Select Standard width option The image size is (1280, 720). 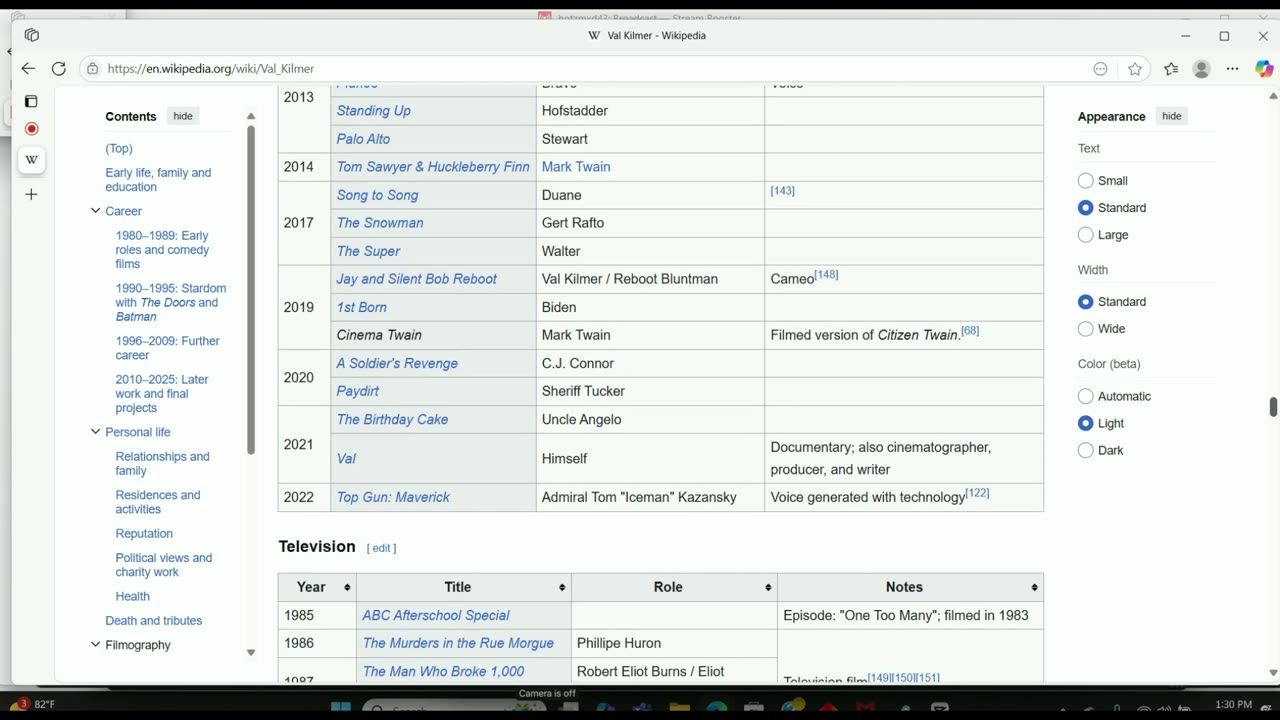1086,302
